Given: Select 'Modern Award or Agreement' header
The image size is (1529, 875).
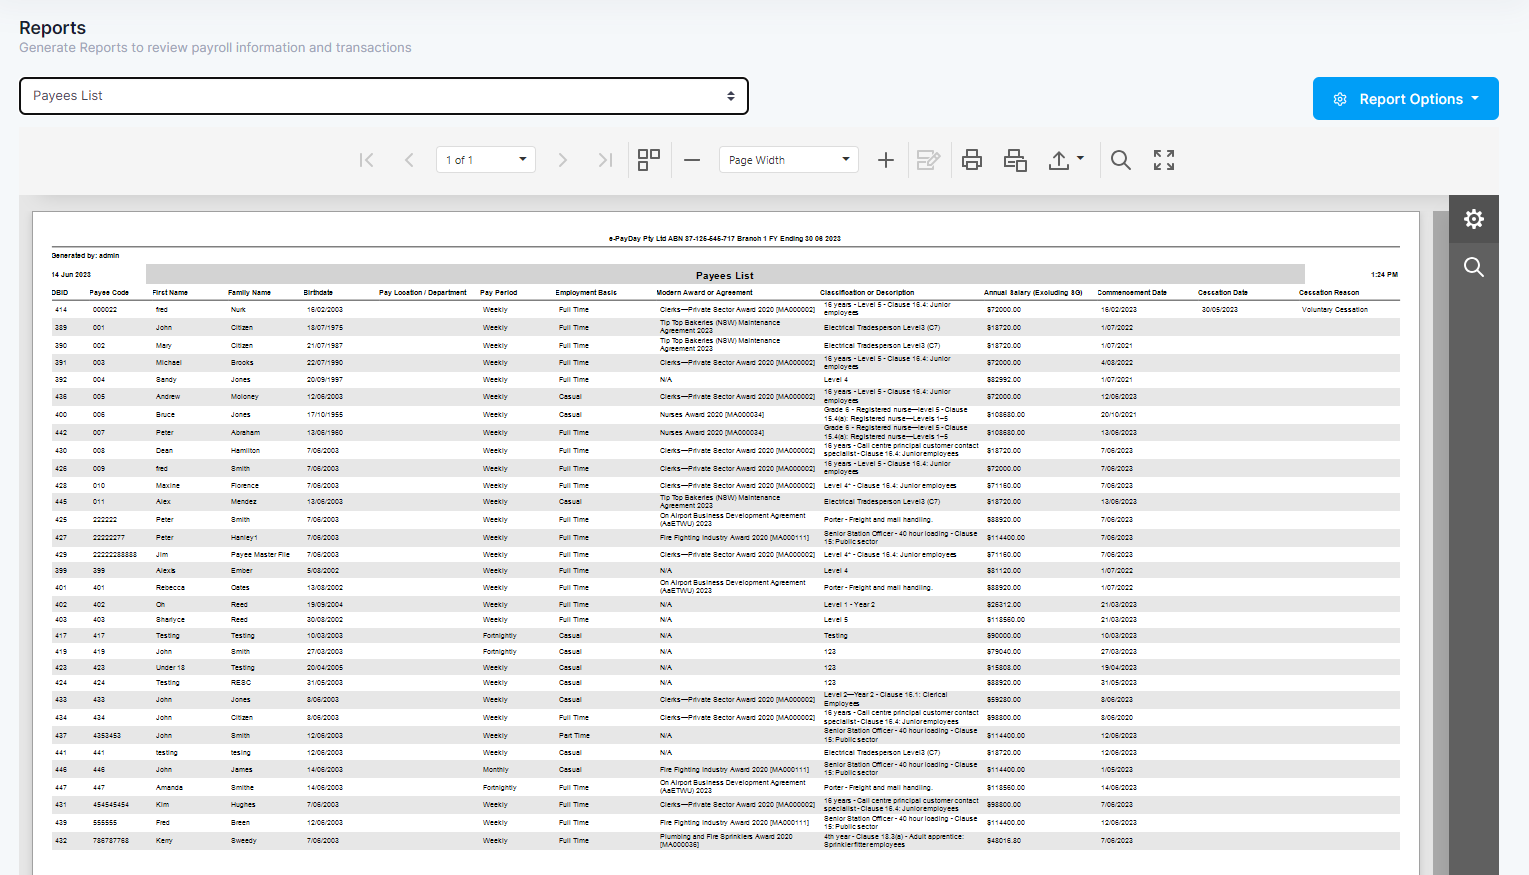Looking at the screenshot, I should 704,293.
